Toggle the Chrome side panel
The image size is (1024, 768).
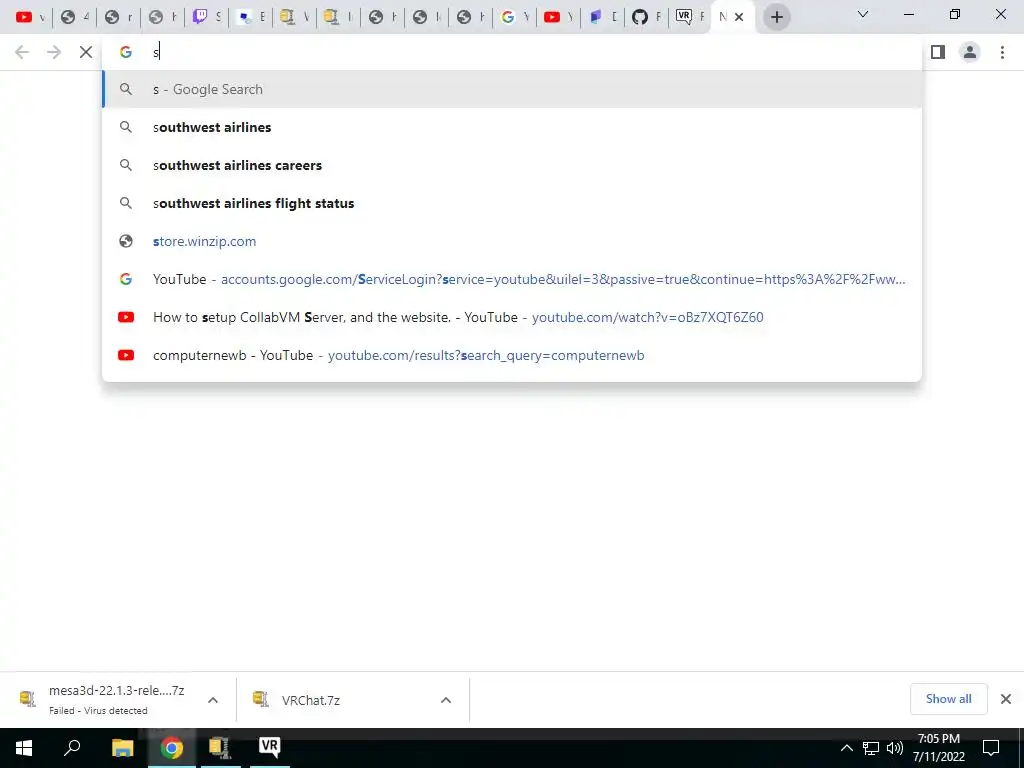[x=938, y=52]
